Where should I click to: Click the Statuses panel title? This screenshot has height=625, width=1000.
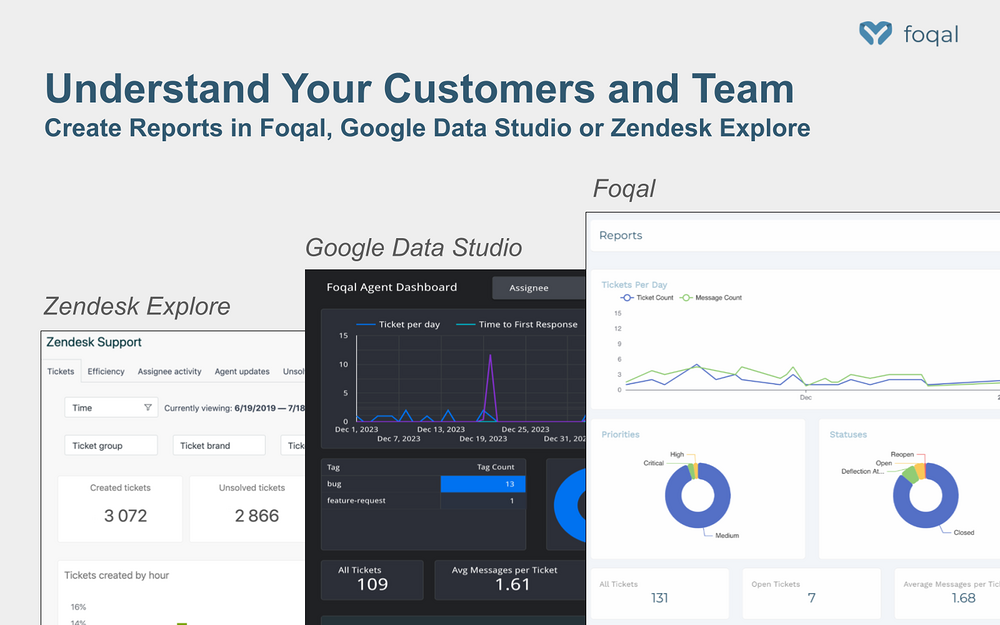848,434
